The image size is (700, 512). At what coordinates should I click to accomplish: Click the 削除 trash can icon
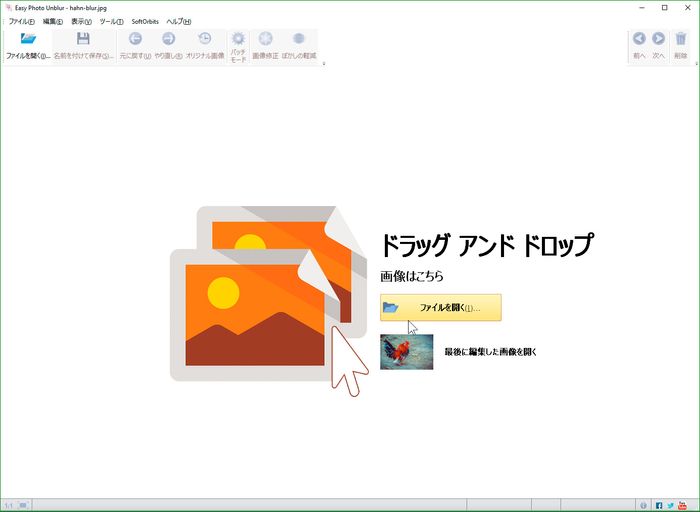tap(681, 40)
